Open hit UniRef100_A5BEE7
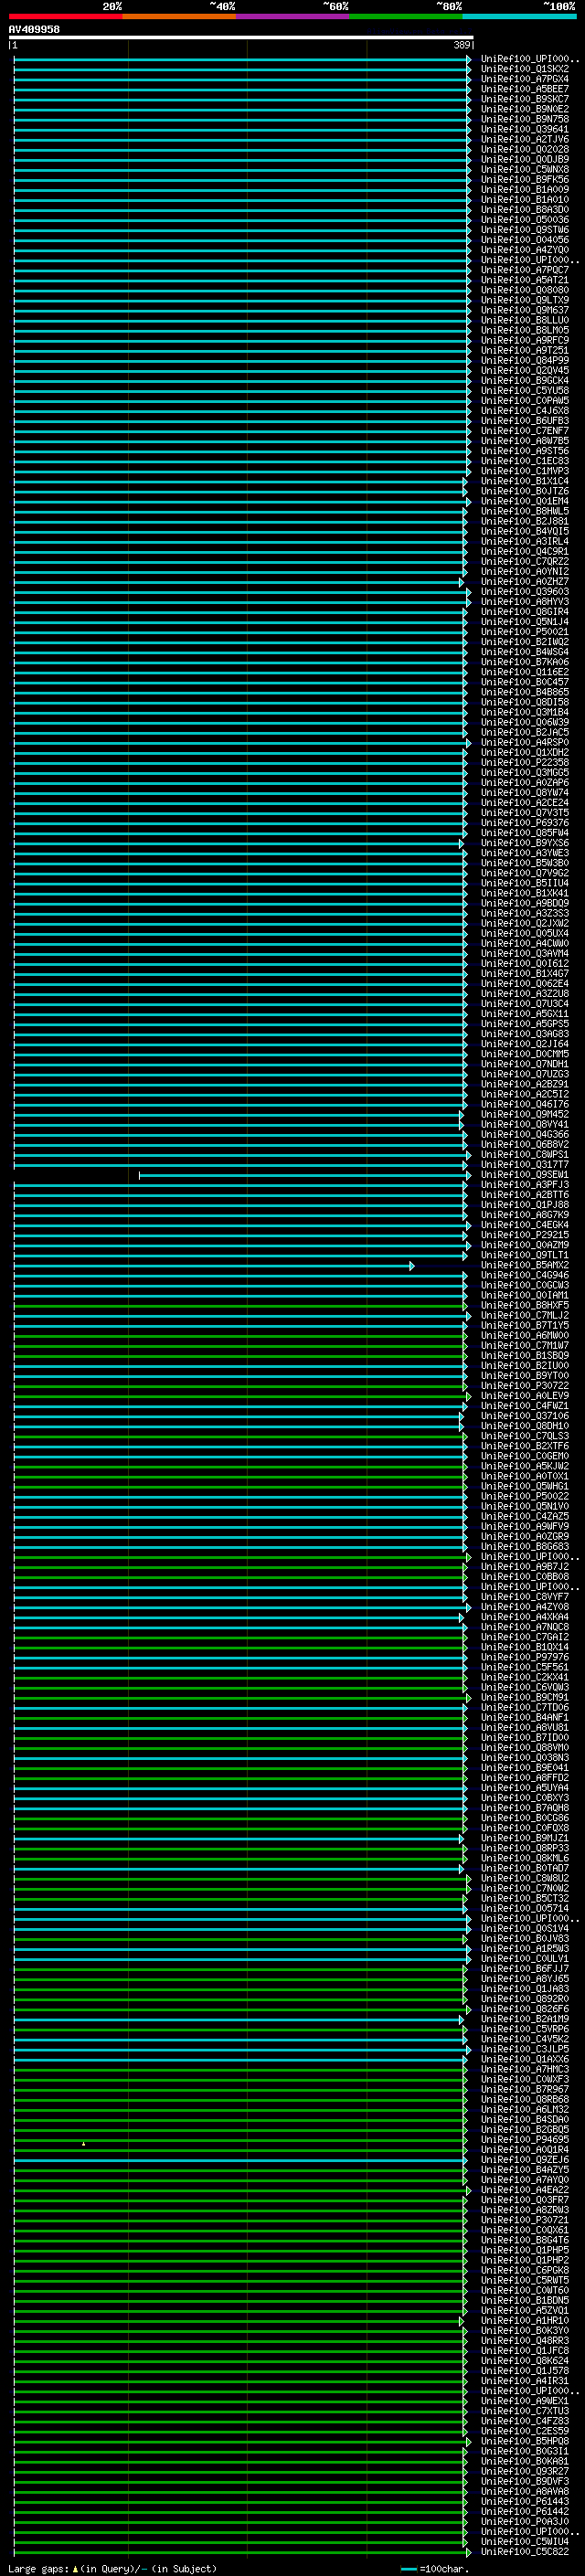585x2576 pixels. click(524, 89)
